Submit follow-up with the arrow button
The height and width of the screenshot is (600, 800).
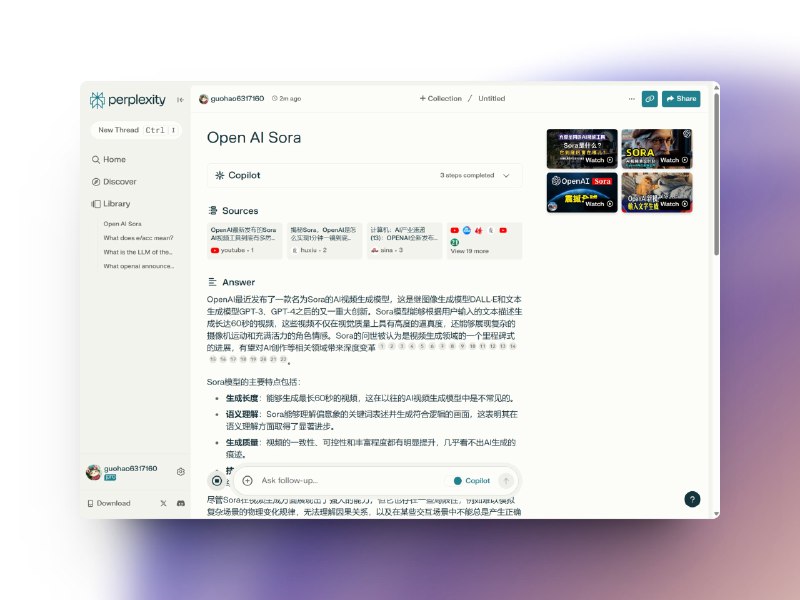(506, 481)
